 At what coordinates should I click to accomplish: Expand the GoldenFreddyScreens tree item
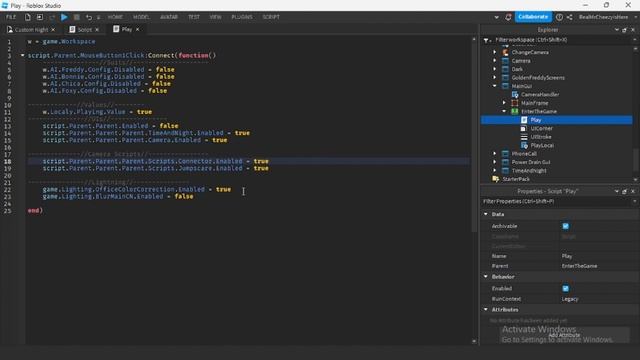click(495, 78)
